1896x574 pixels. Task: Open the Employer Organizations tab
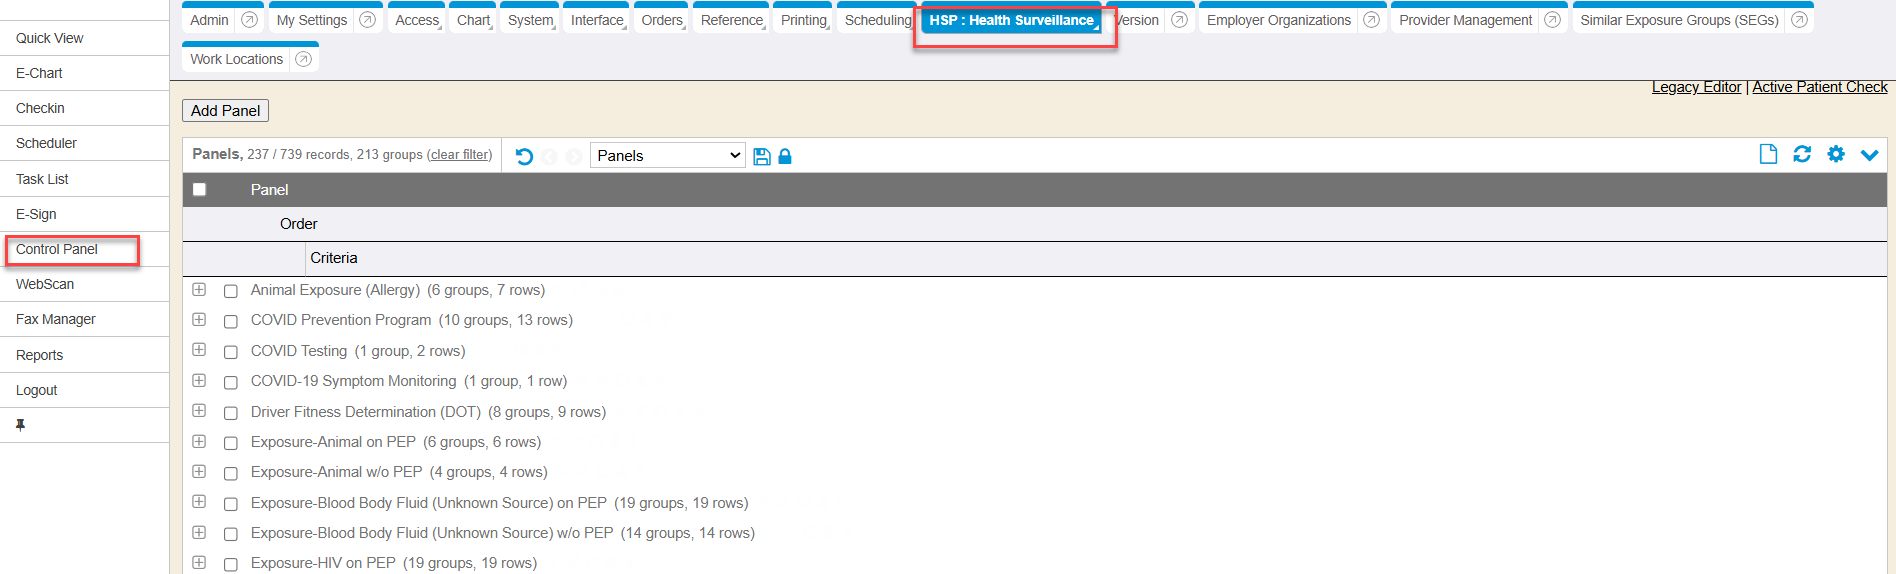click(1278, 20)
